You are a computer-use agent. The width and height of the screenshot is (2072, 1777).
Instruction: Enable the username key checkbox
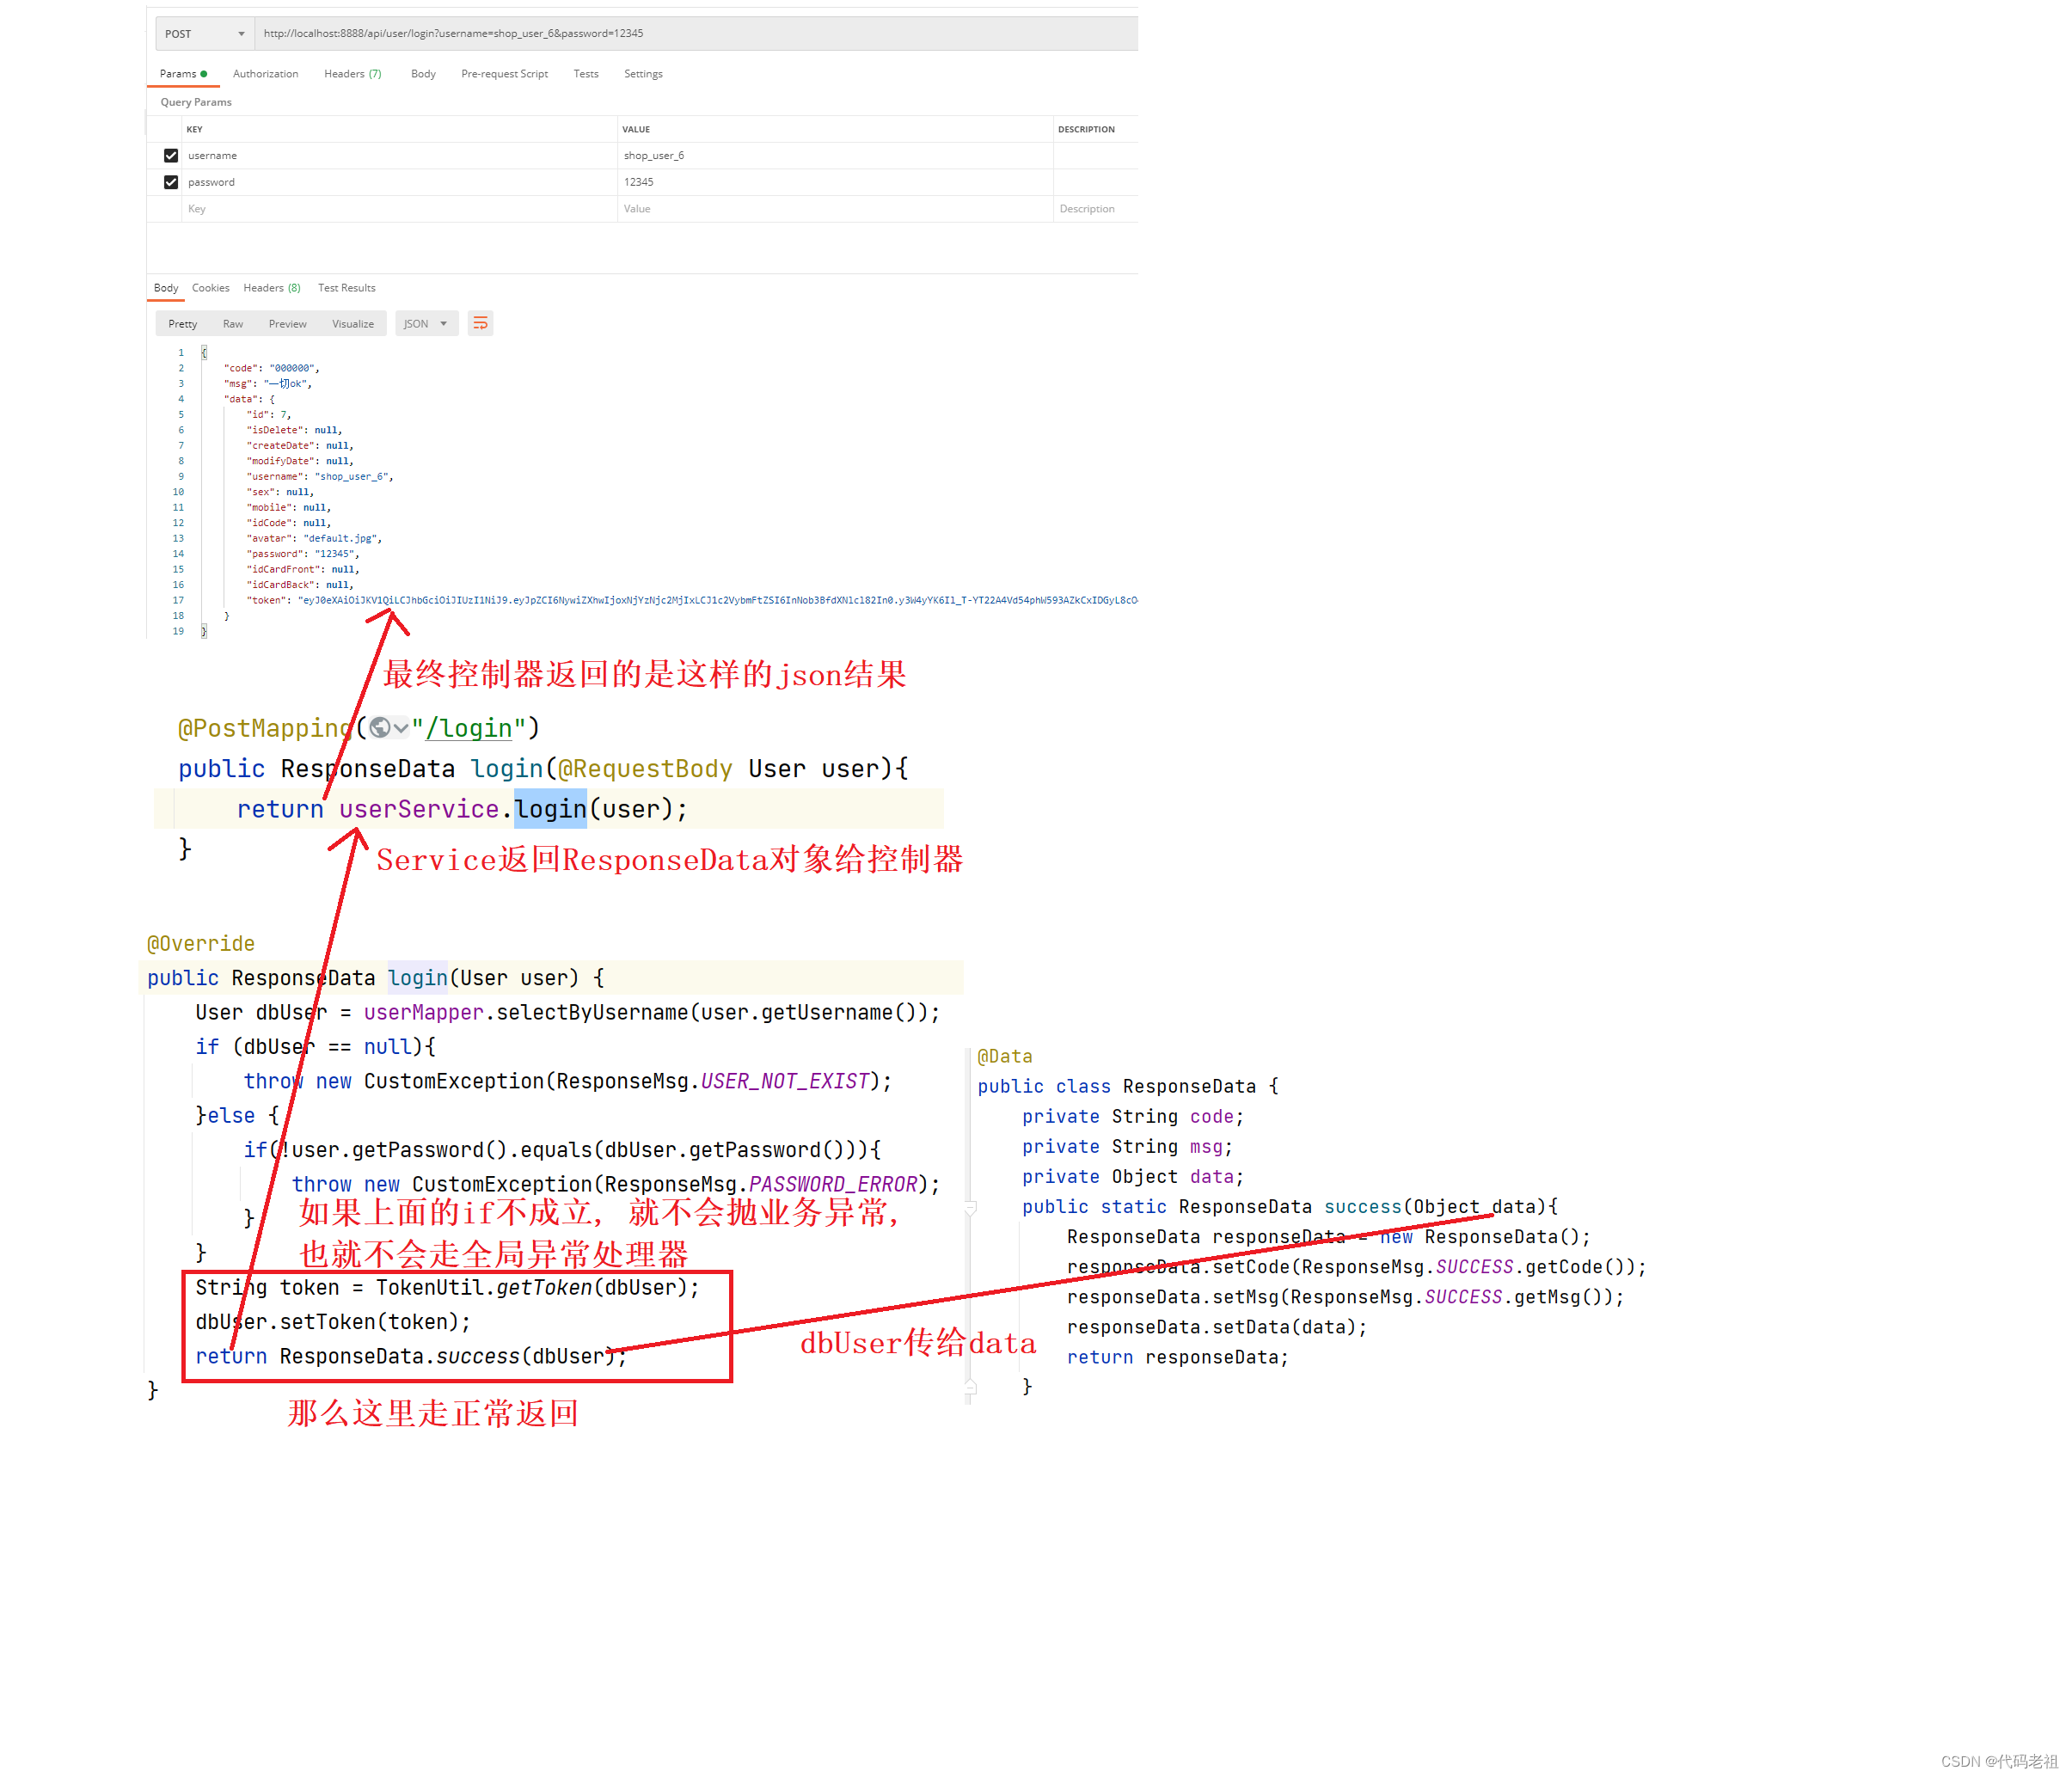tap(171, 156)
